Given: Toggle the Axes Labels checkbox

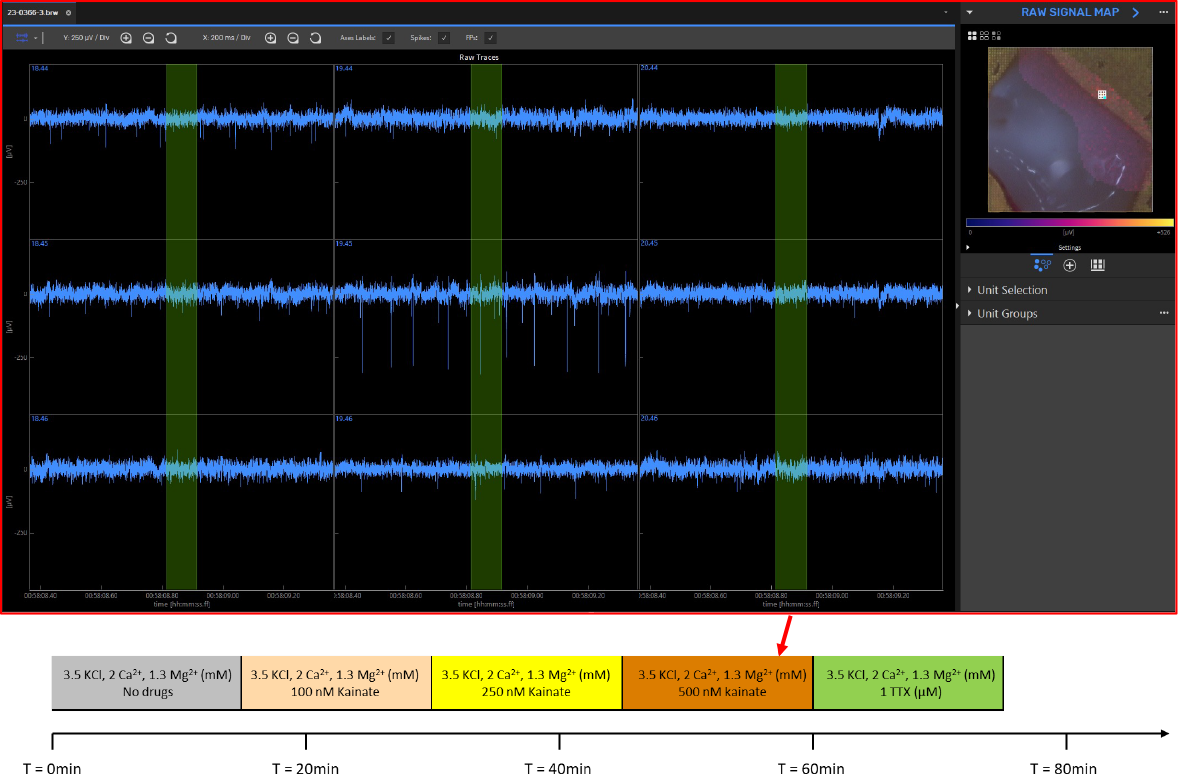Looking at the screenshot, I should coord(389,37).
